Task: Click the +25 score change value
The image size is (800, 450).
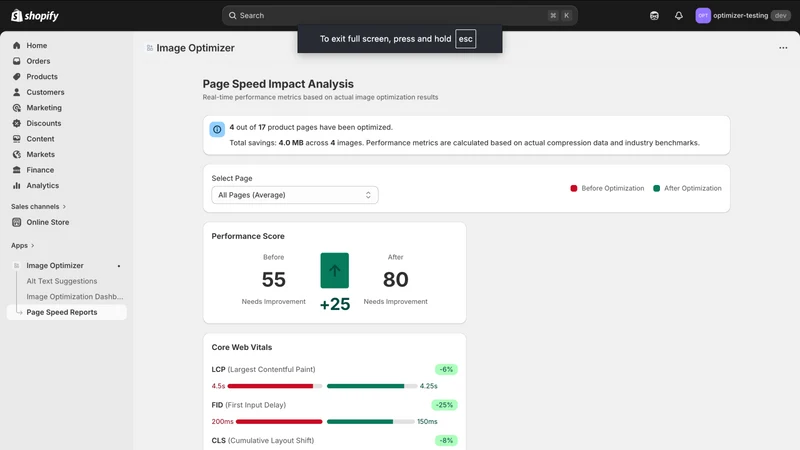Action: pyautogui.click(x=335, y=305)
